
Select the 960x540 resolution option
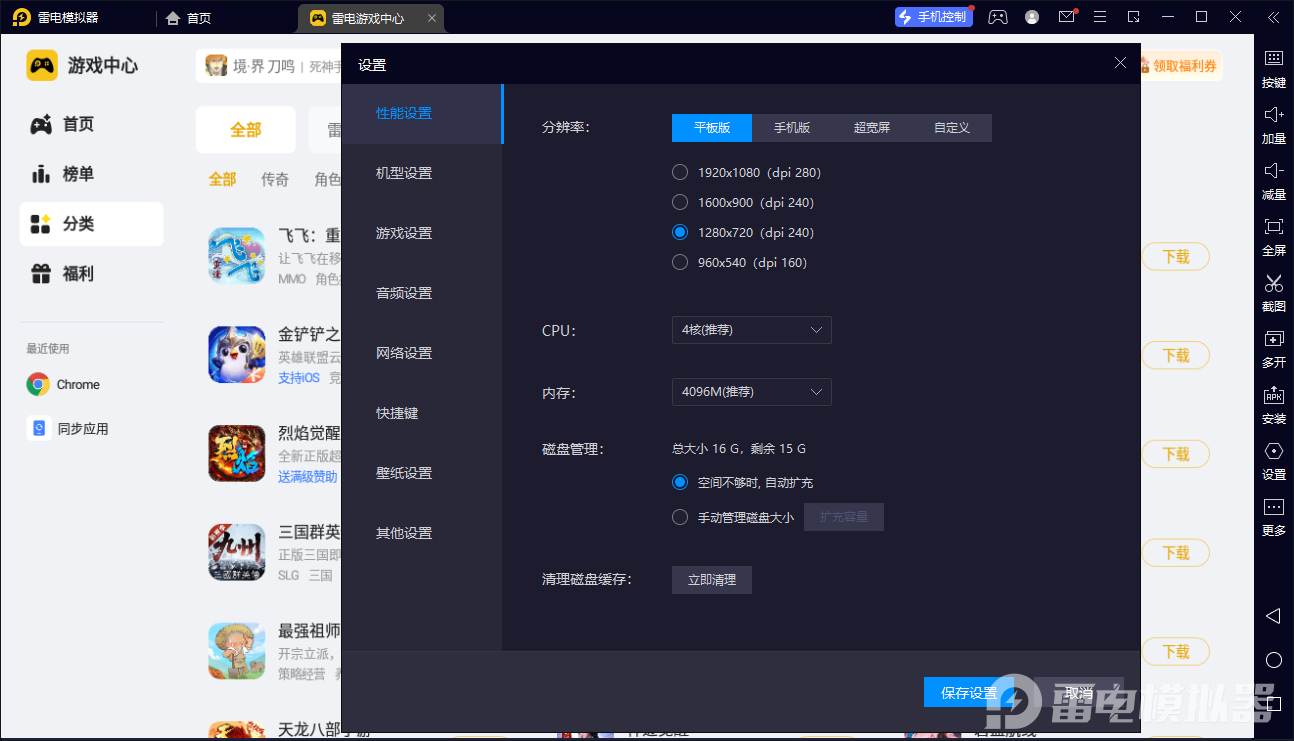pyautogui.click(x=680, y=262)
